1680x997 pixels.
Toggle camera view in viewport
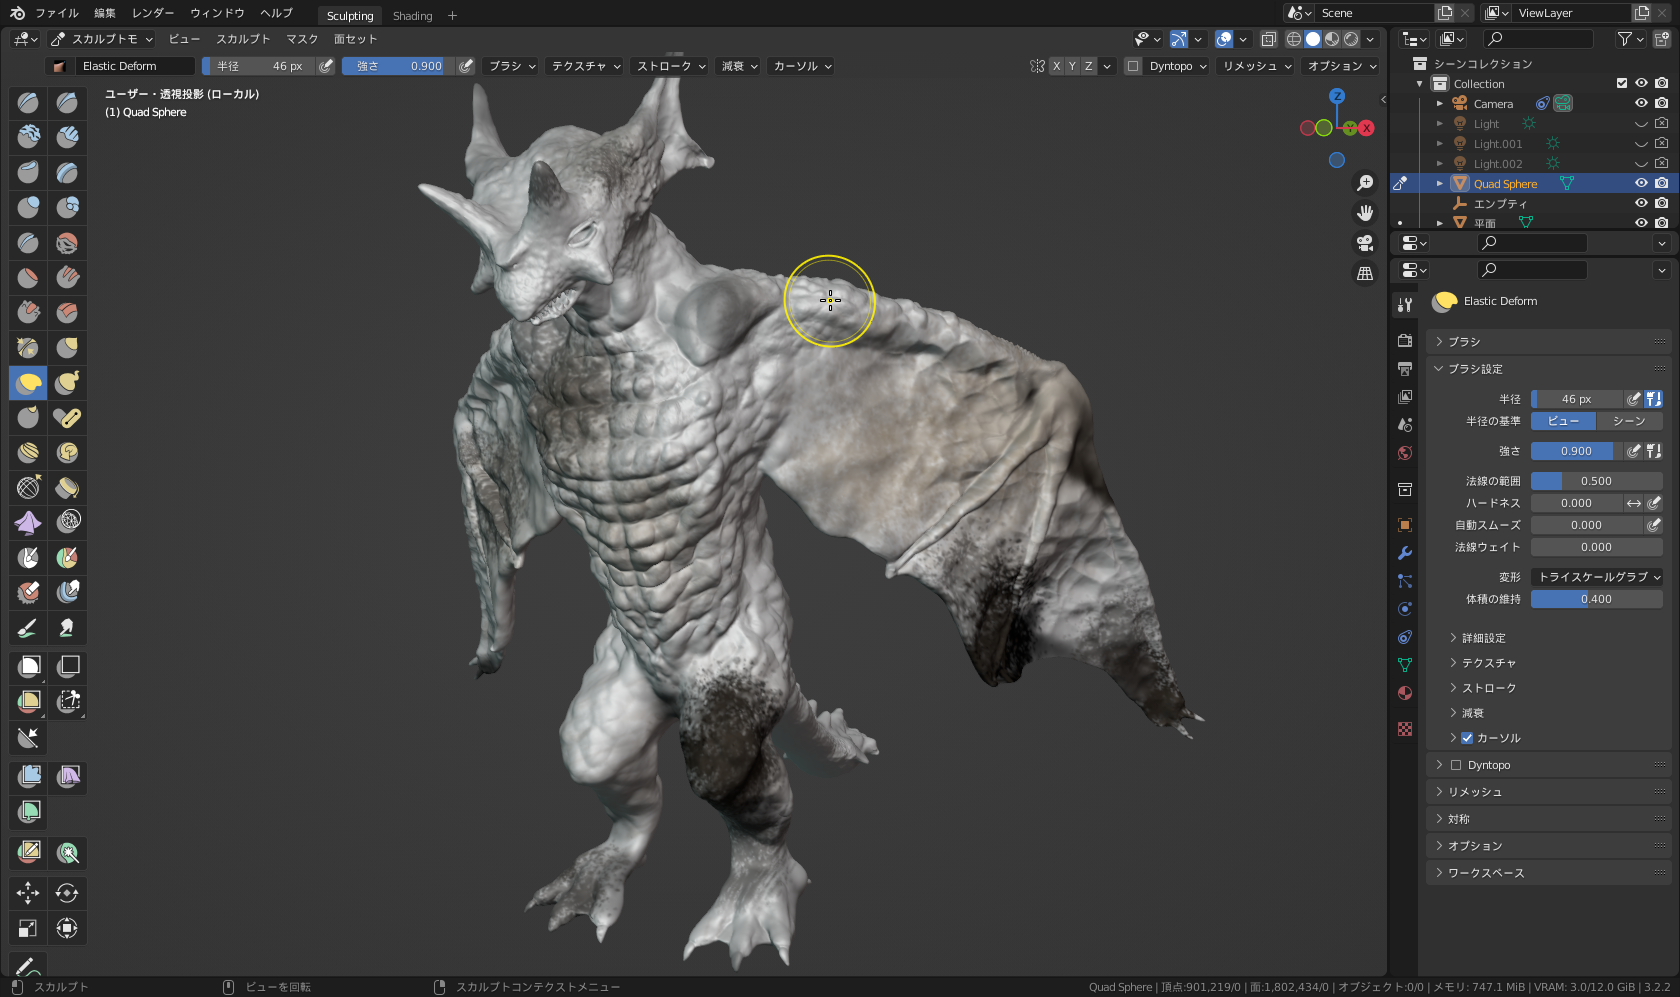click(1365, 243)
